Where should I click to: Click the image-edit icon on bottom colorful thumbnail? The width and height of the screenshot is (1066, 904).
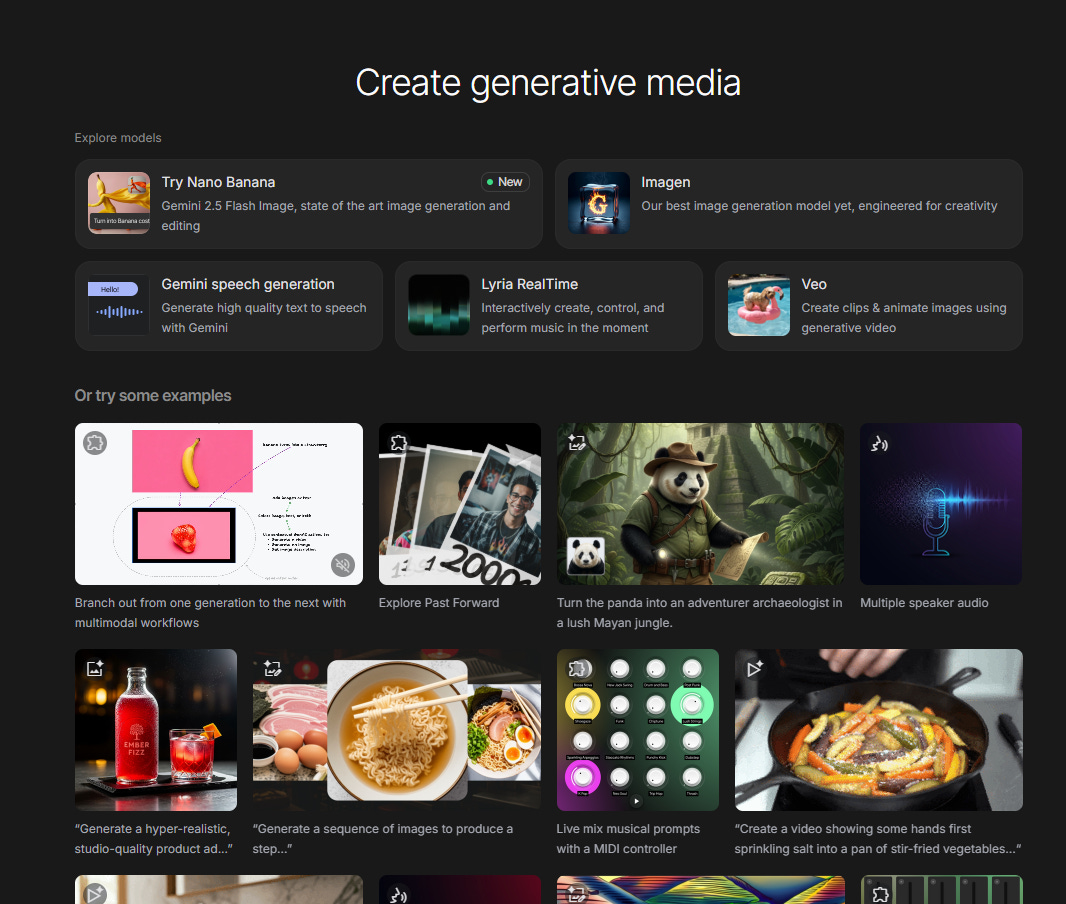[577, 895]
